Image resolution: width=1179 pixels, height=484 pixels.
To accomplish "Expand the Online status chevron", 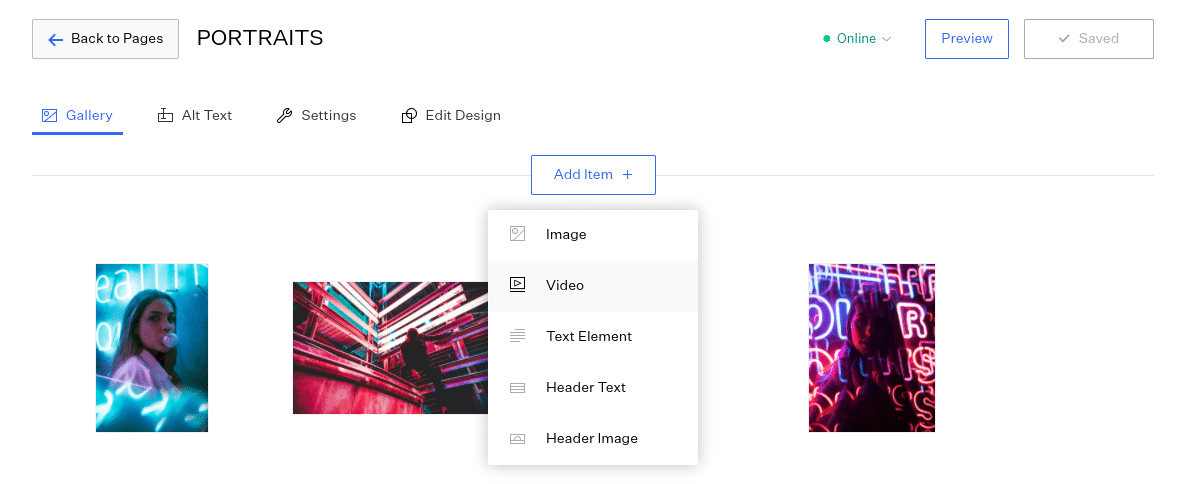I will [887, 39].
